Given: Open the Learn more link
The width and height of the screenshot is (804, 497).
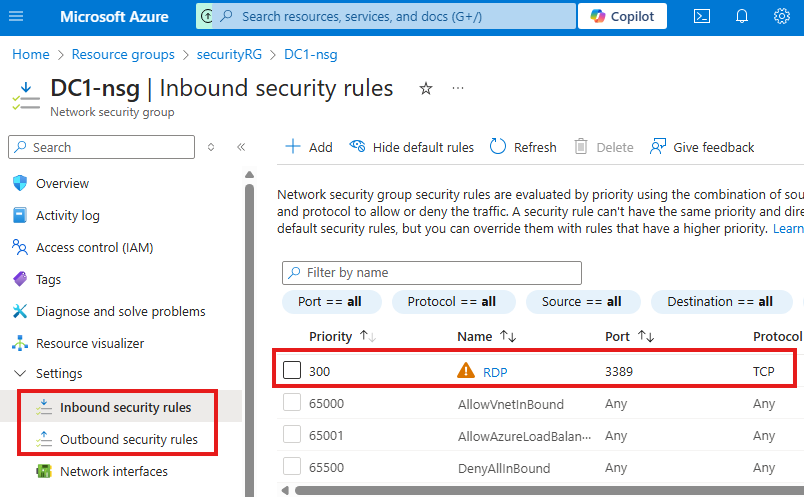Looking at the screenshot, I should pos(788,229).
